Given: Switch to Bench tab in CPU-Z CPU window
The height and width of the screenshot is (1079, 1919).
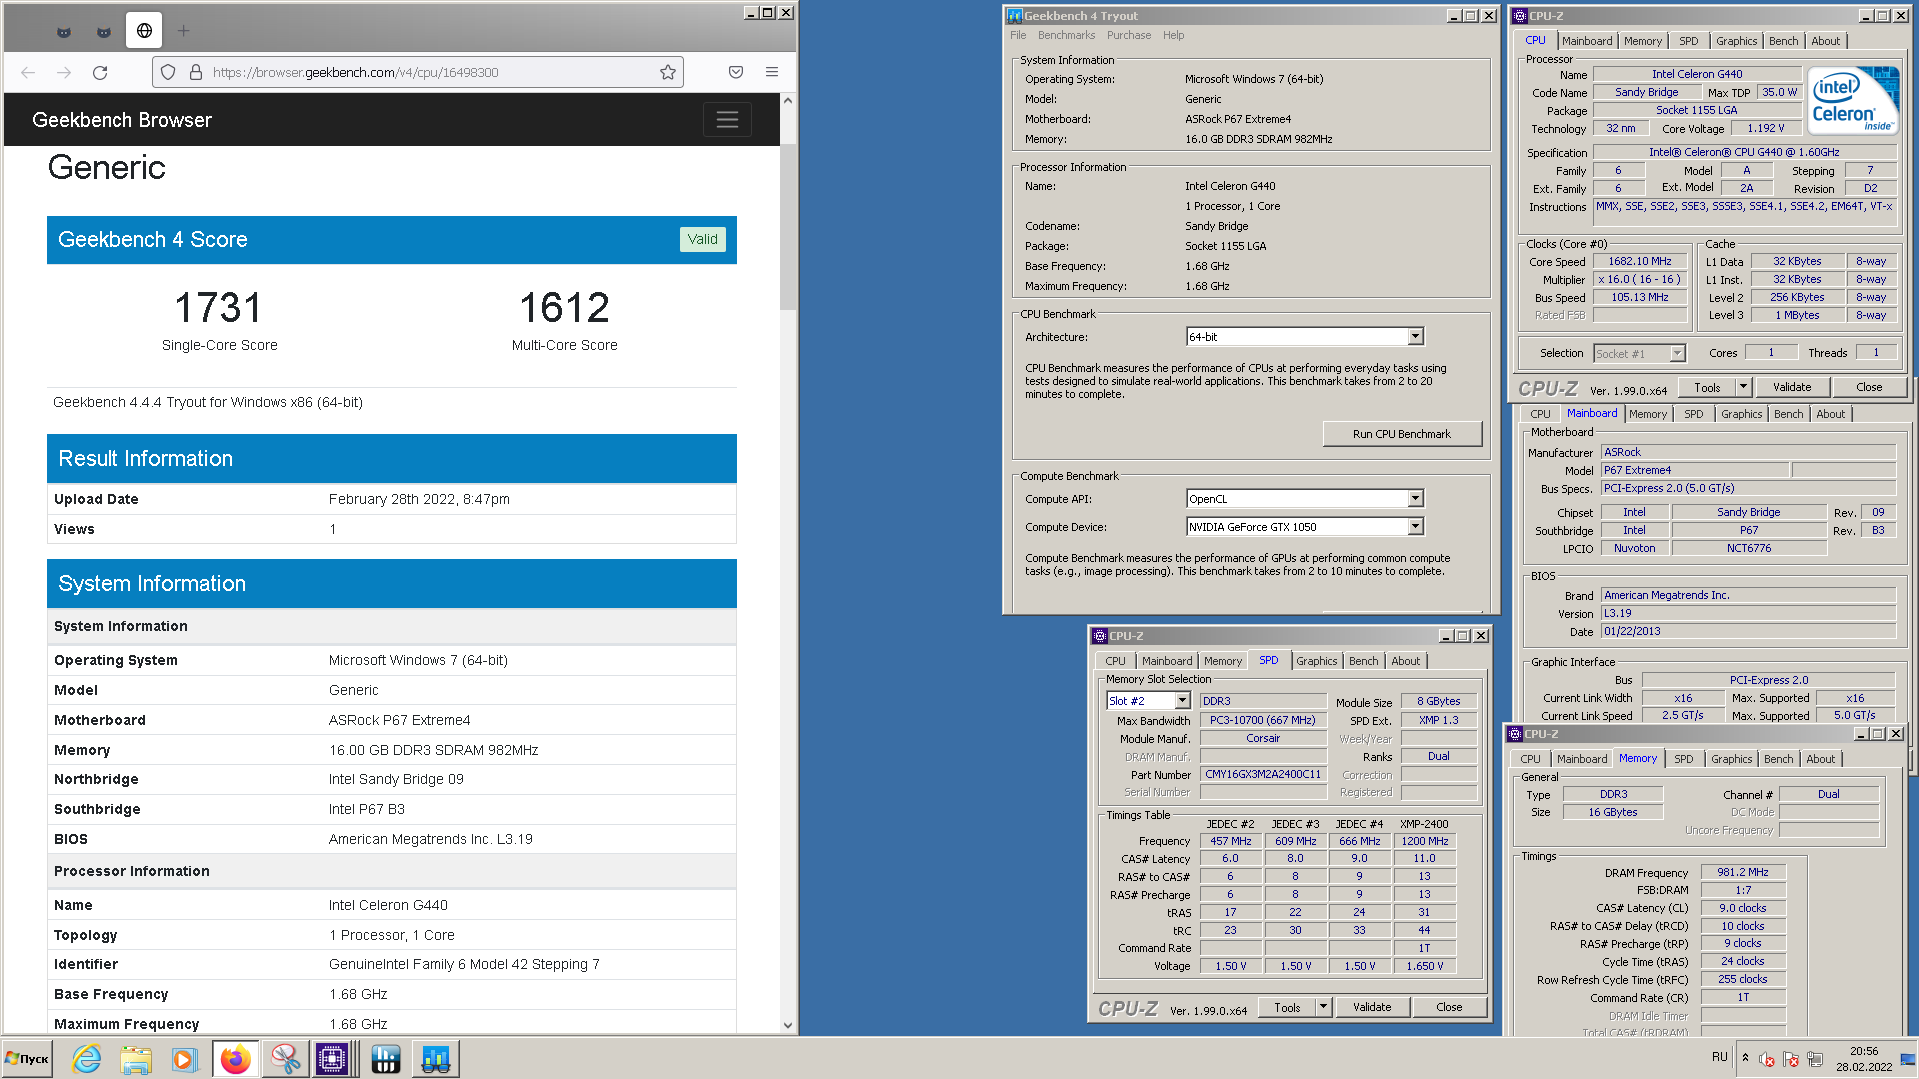Looking at the screenshot, I should coord(1783,41).
